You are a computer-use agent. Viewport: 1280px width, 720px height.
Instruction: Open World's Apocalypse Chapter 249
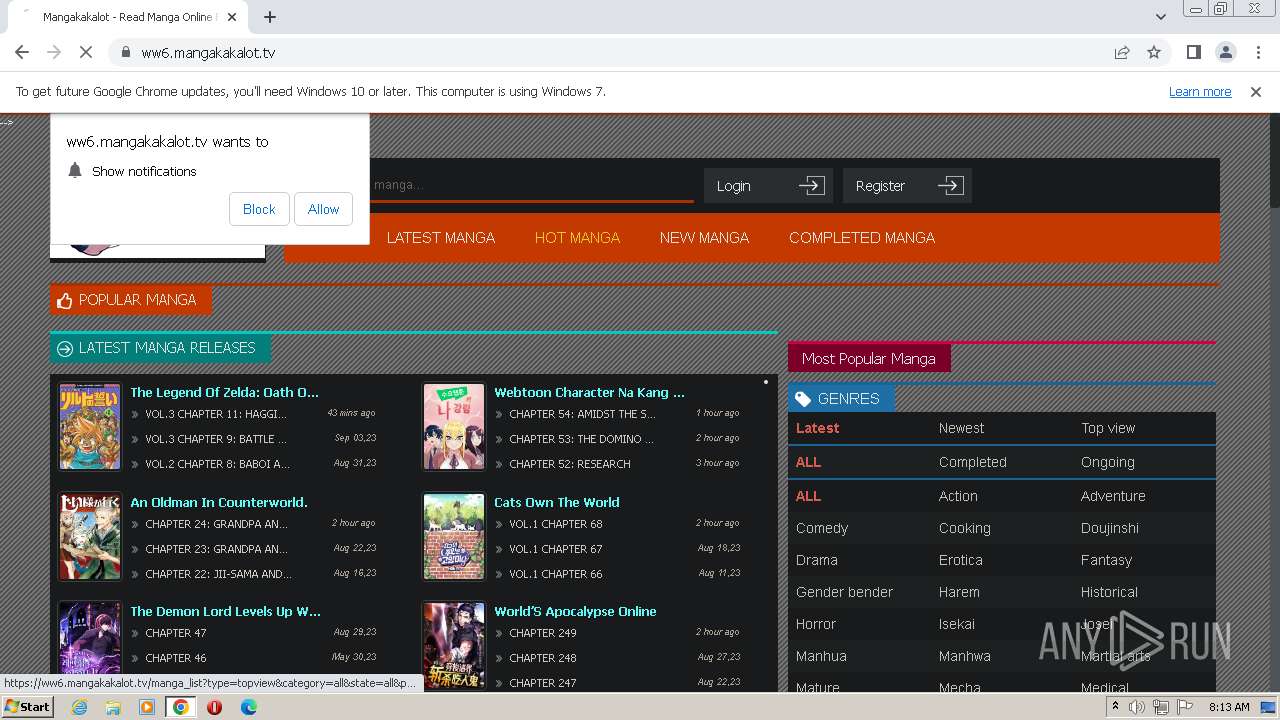click(543, 633)
